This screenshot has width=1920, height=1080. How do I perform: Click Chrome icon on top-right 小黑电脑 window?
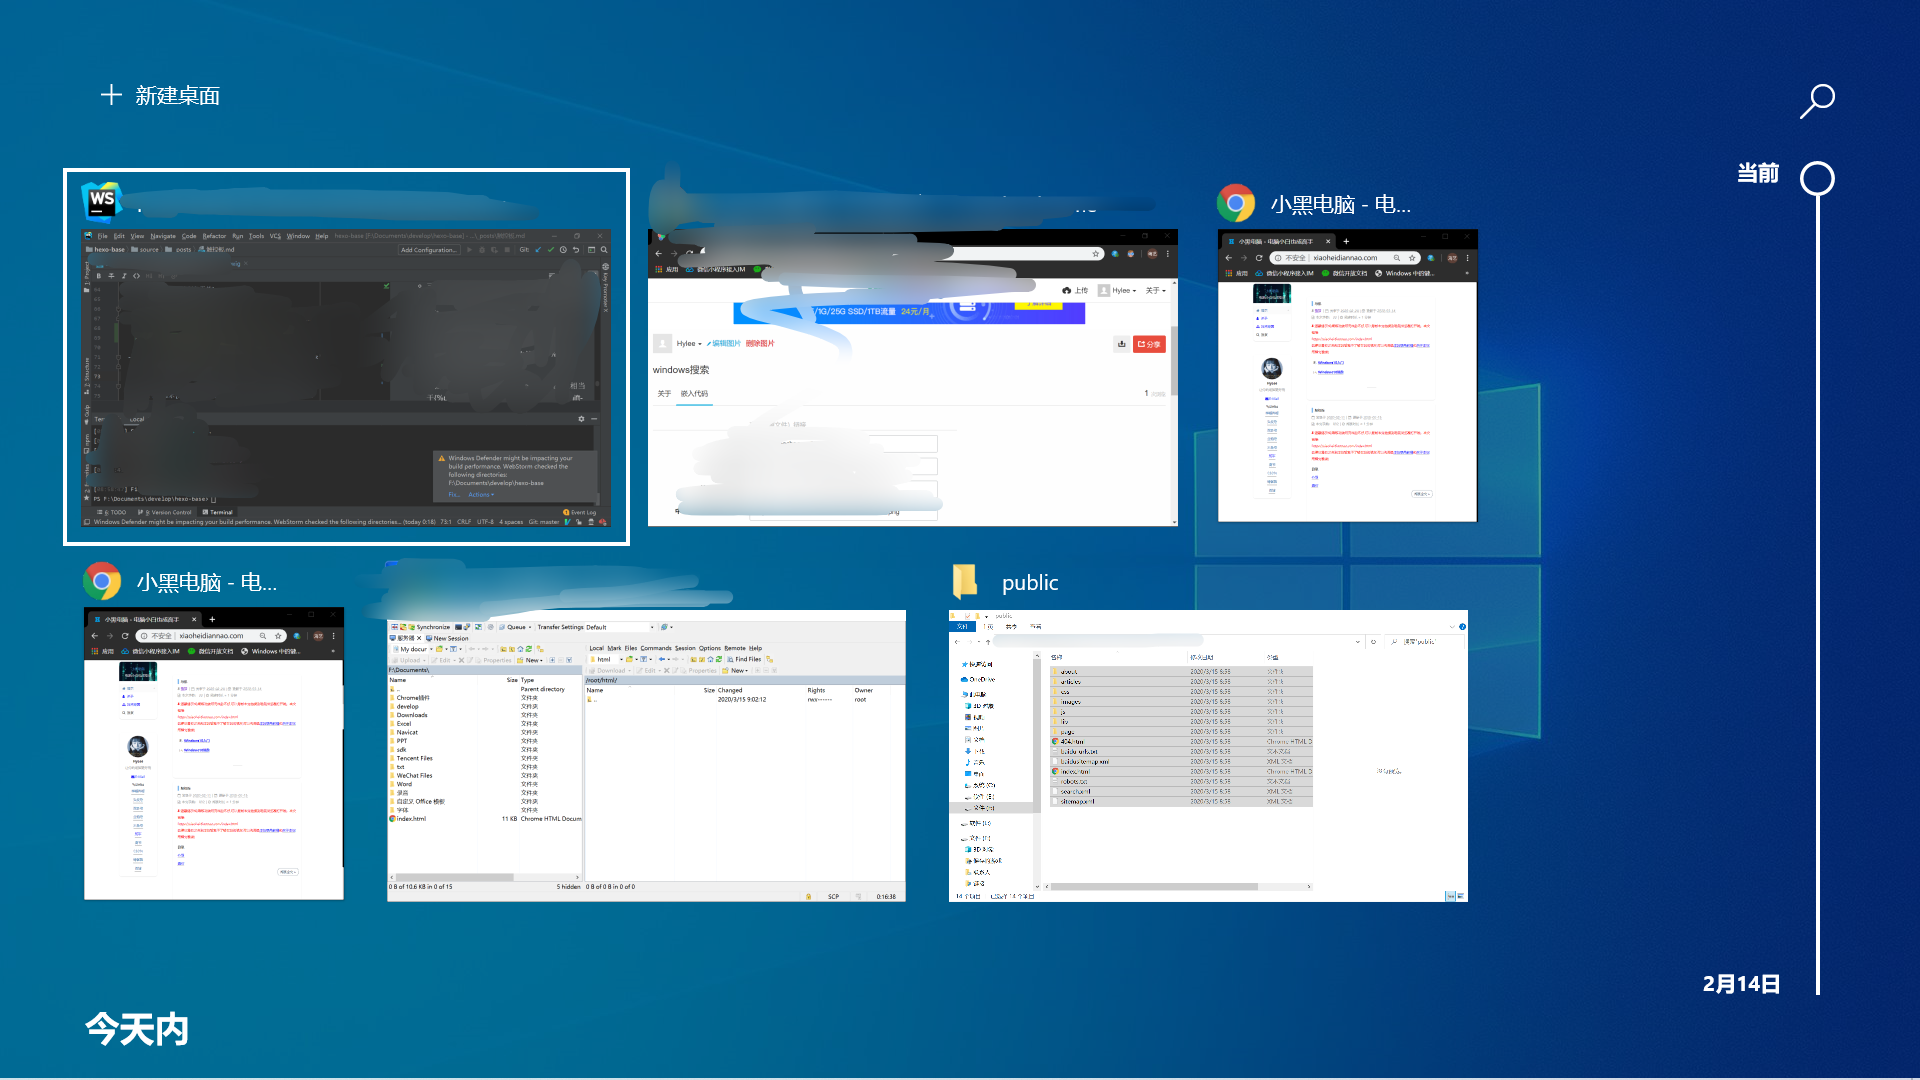pos(1236,204)
